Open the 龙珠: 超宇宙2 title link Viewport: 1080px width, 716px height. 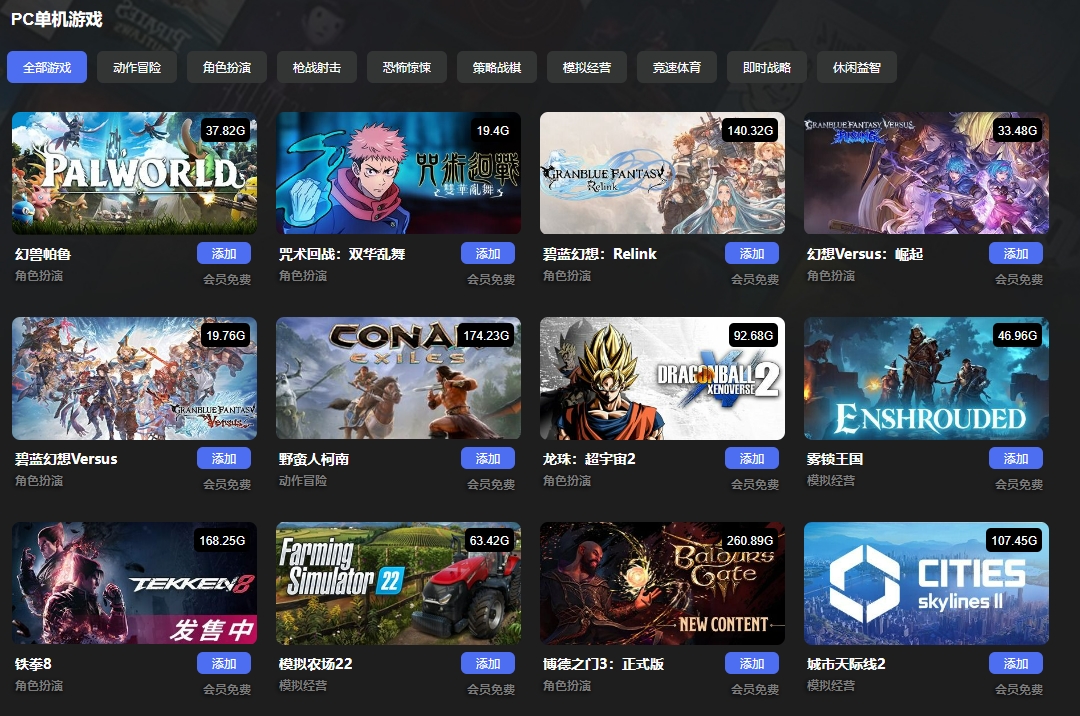pos(589,459)
